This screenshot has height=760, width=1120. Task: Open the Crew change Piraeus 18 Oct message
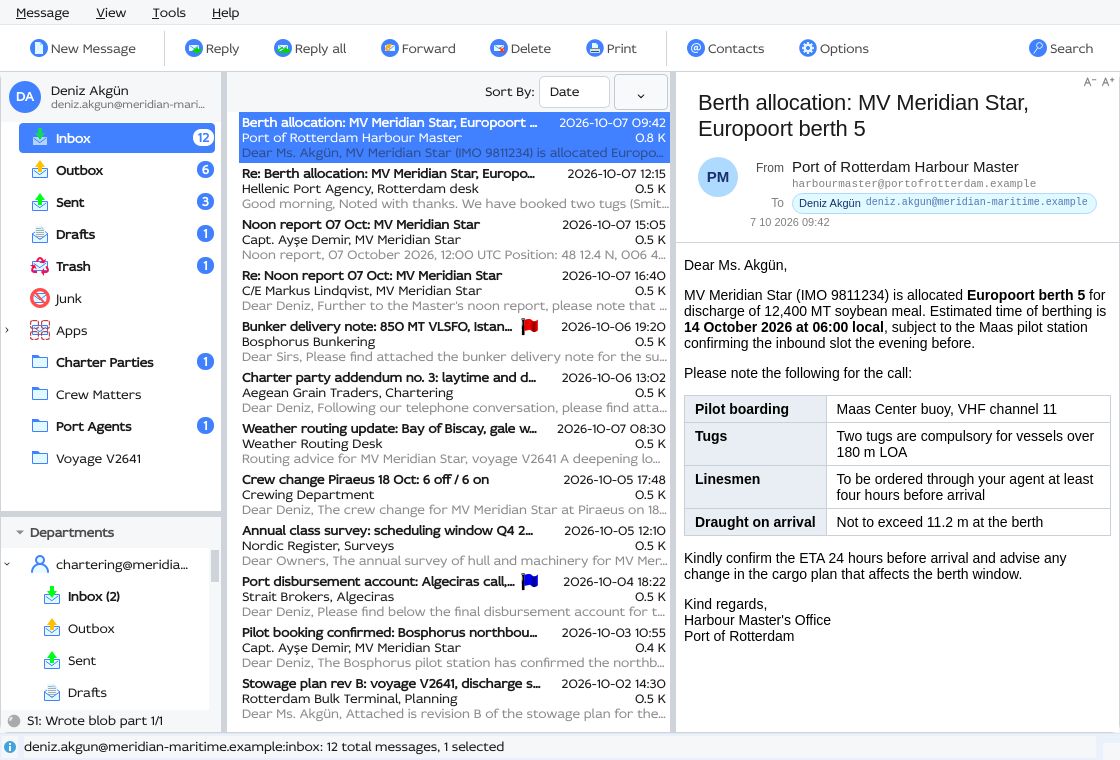[x=454, y=494]
